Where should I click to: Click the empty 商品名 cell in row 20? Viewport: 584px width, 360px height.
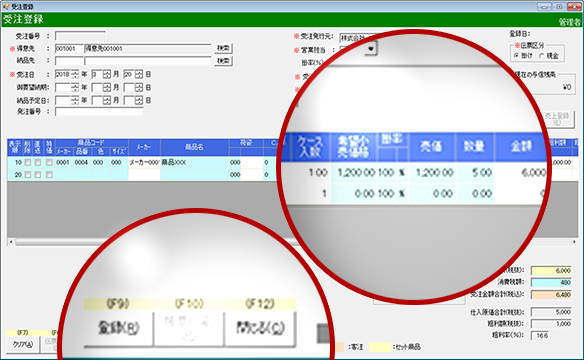[195, 175]
